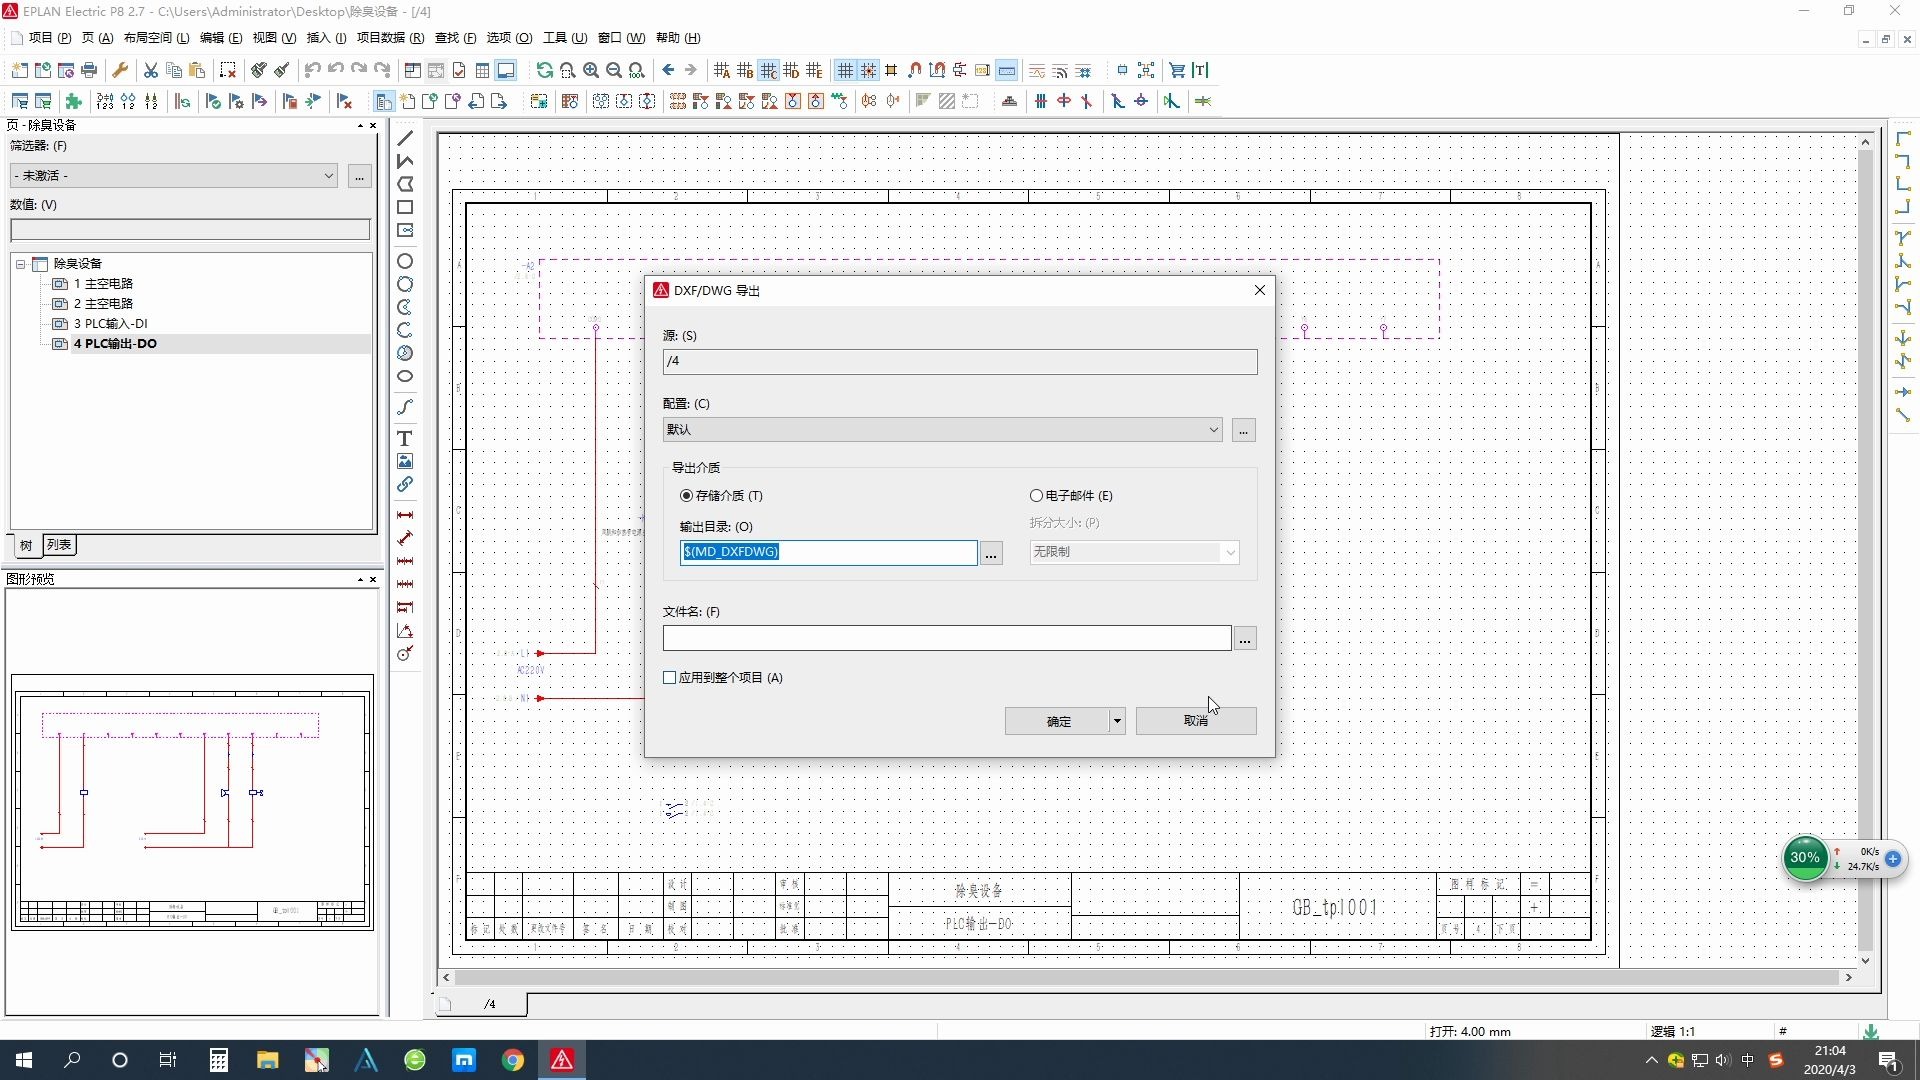Click the 取消 button
Viewport: 1920px width, 1080px height.
pyautogui.click(x=1196, y=721)
